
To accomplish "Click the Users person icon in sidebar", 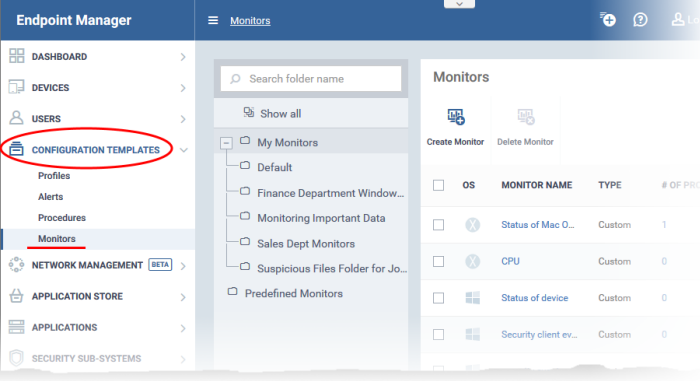I will pyautogui.click(x=17, y=118).
